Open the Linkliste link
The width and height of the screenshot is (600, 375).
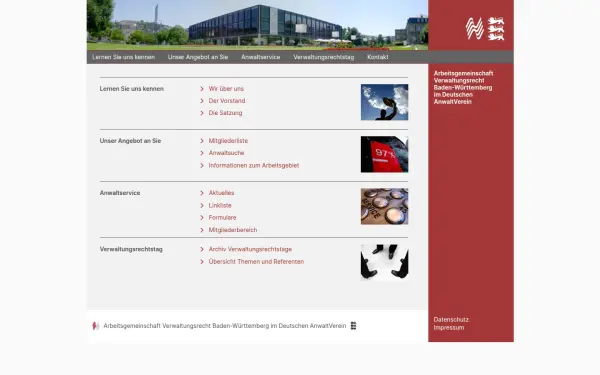click(x=220, y=205)
